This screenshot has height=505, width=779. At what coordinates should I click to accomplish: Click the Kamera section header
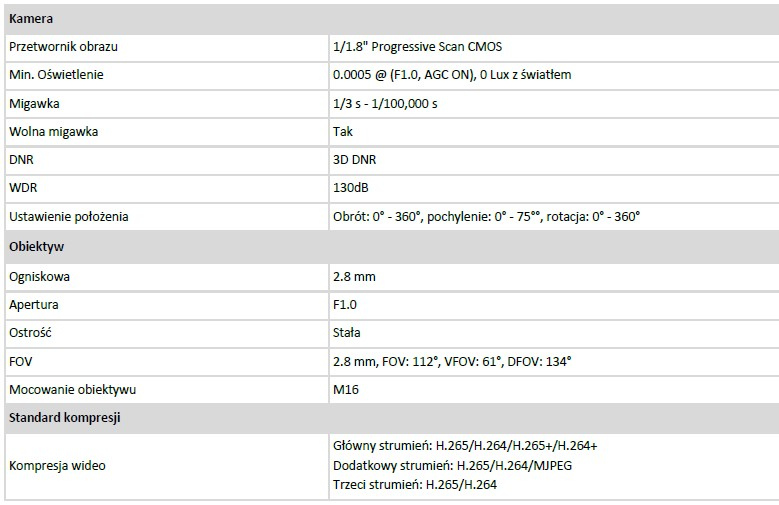pyautogui.click(x=31, y=19)
